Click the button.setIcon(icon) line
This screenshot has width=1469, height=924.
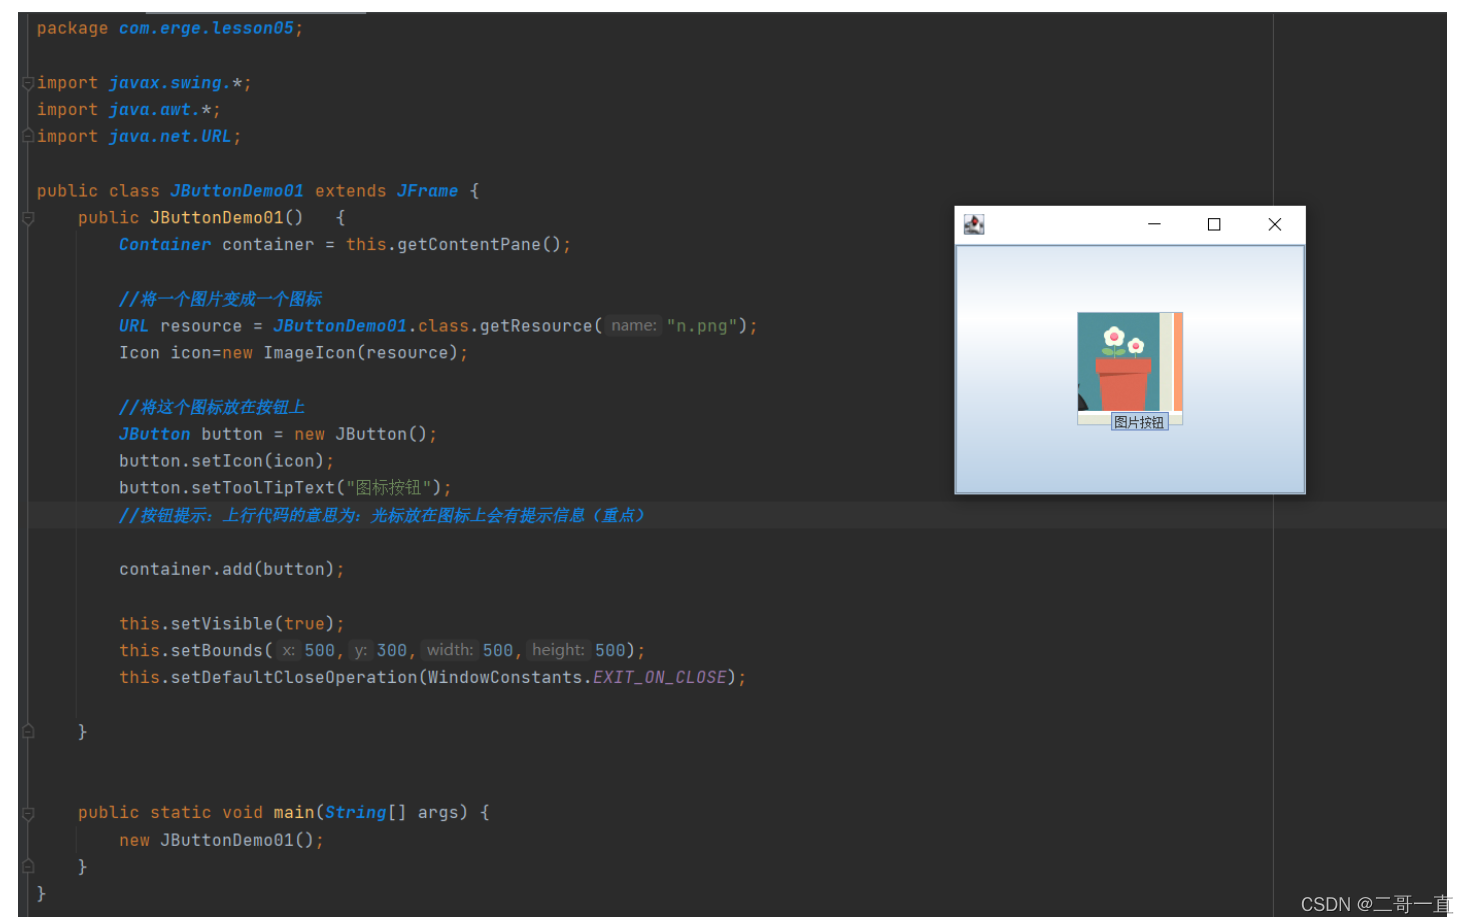pyautogui.click(x=226, y=461)
